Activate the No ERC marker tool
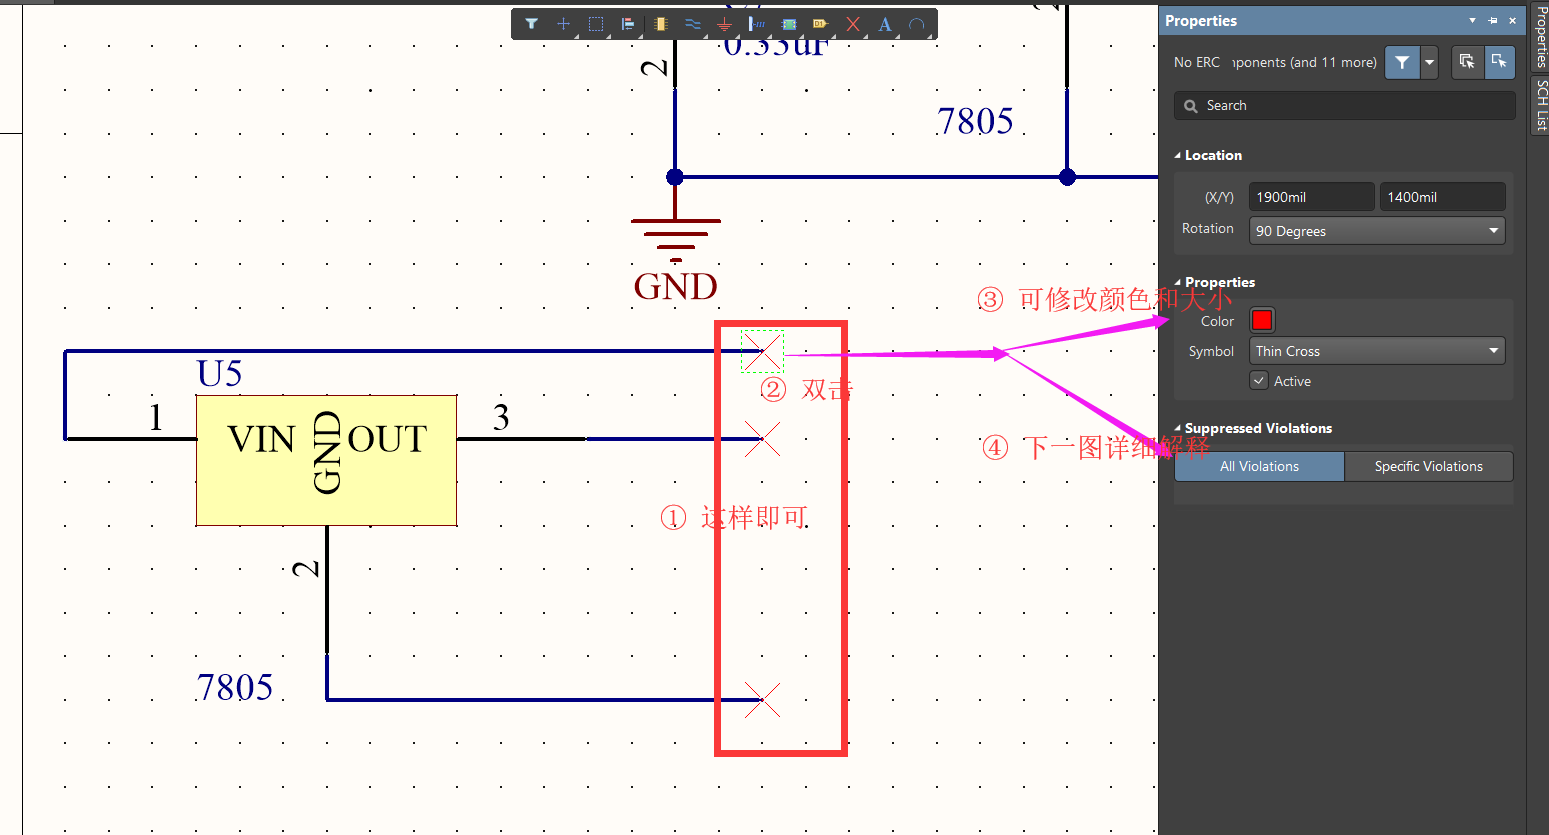The height and width of the screenshot is (835, 1549). coord(852,23)
